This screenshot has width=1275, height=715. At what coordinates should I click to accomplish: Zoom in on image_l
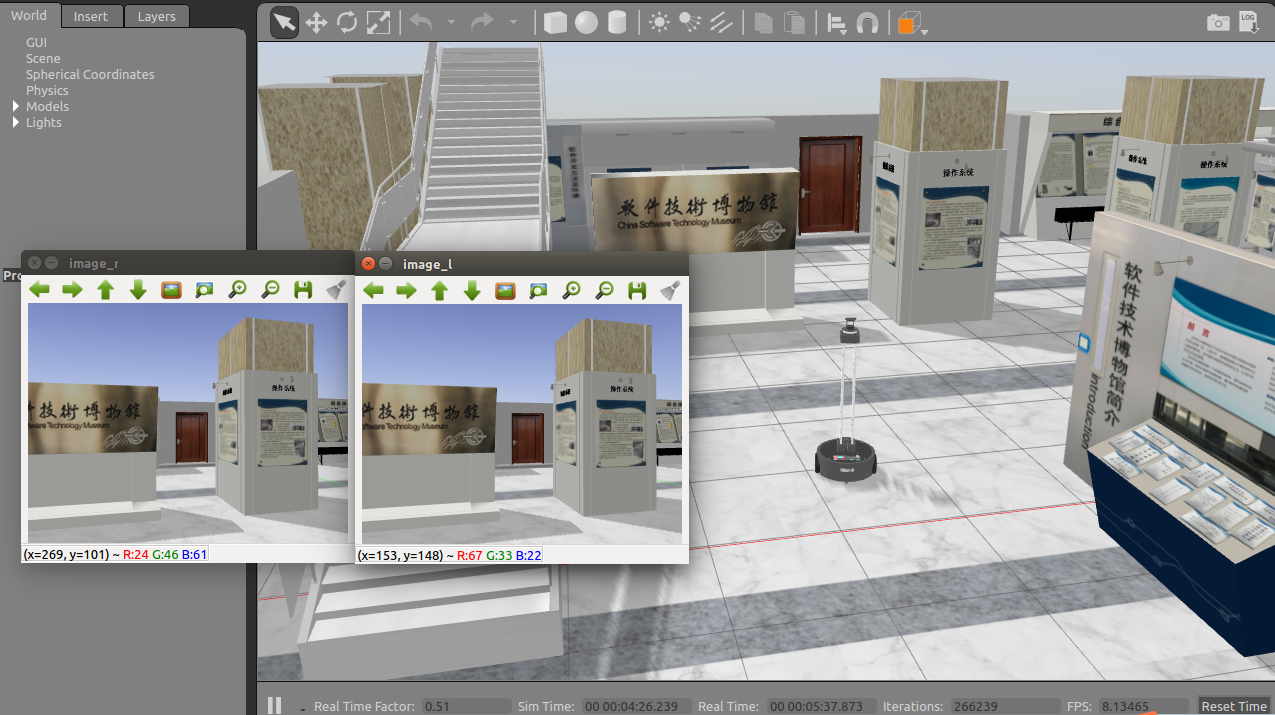(571, 290)
